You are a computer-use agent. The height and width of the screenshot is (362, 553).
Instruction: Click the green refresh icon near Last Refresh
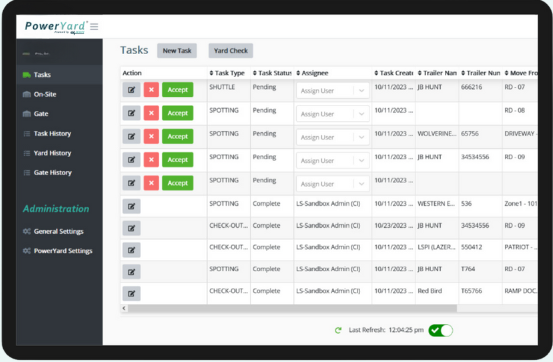pos(338,330)
